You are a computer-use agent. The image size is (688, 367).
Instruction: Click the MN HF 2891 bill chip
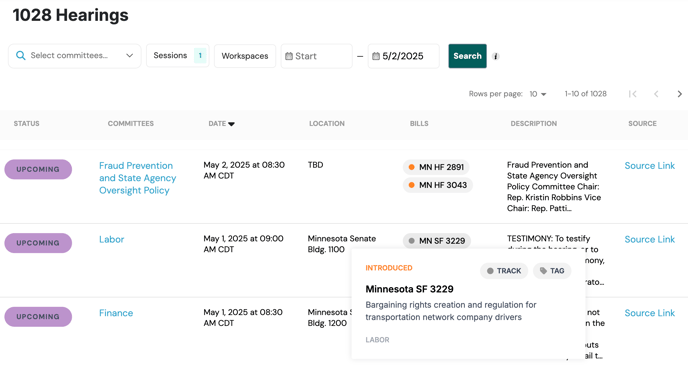click(436, 167)
